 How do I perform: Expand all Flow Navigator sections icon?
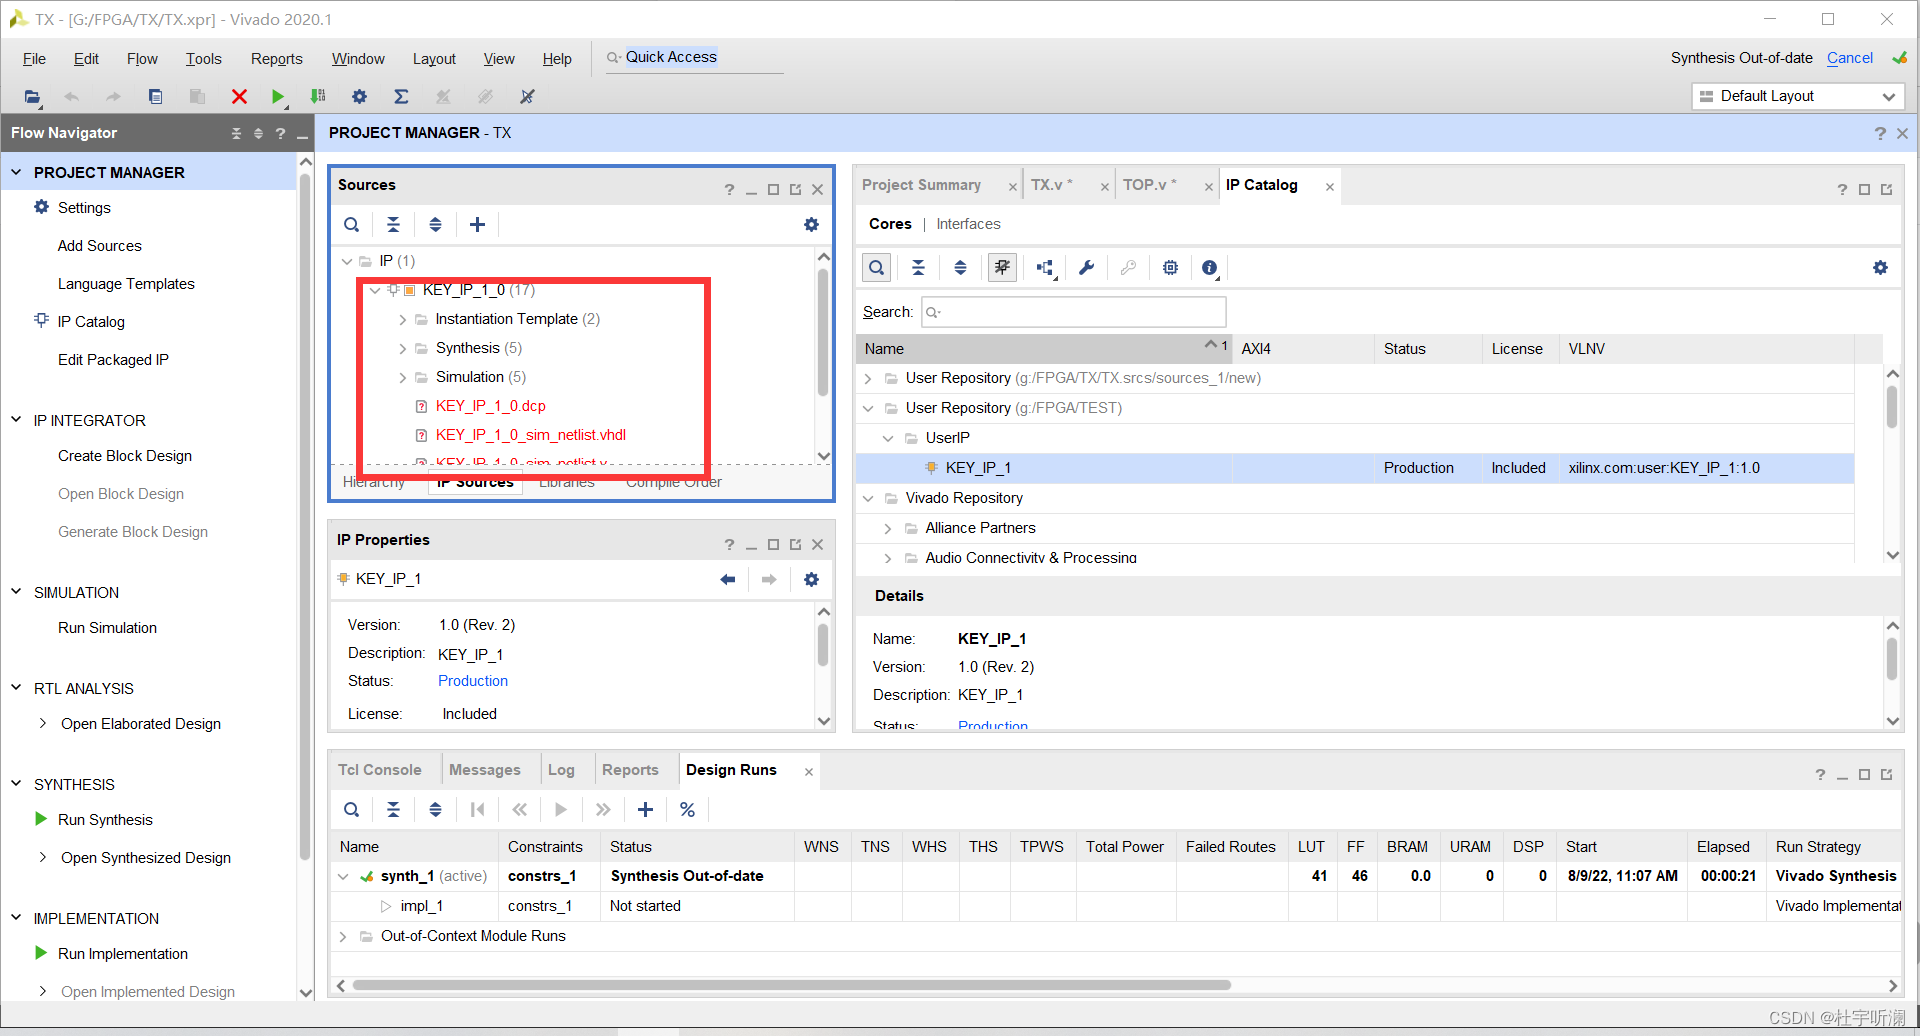tap(258, 133)
